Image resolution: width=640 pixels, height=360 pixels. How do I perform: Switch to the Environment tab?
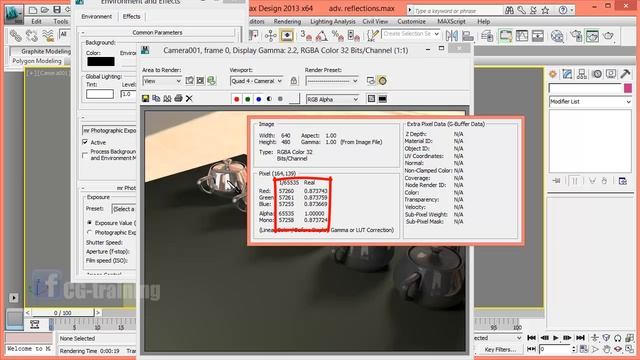[96, 16]
